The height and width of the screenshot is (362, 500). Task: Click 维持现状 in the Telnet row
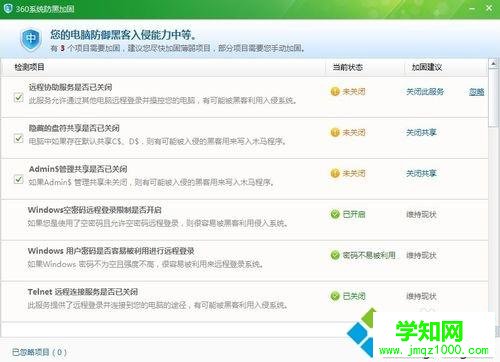click(x=421, y=296)
